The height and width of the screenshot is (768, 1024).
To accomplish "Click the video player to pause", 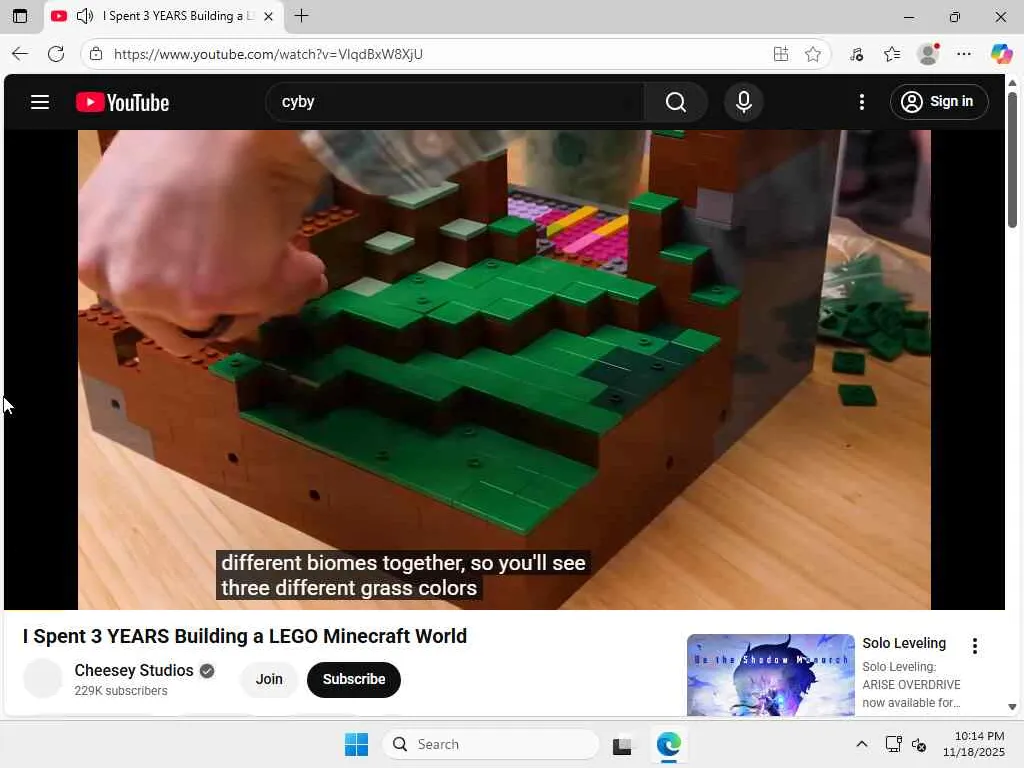I will pos(504,370).
